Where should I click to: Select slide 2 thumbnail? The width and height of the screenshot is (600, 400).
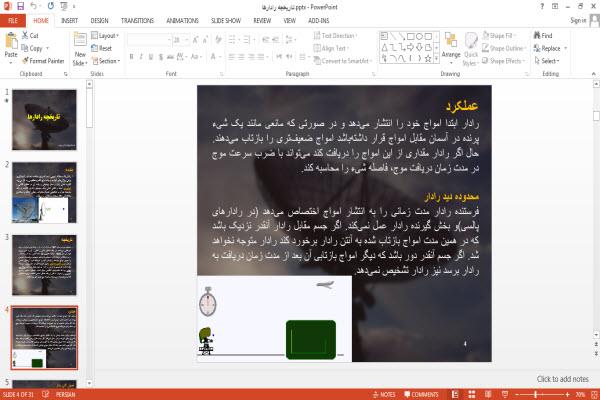44,192
